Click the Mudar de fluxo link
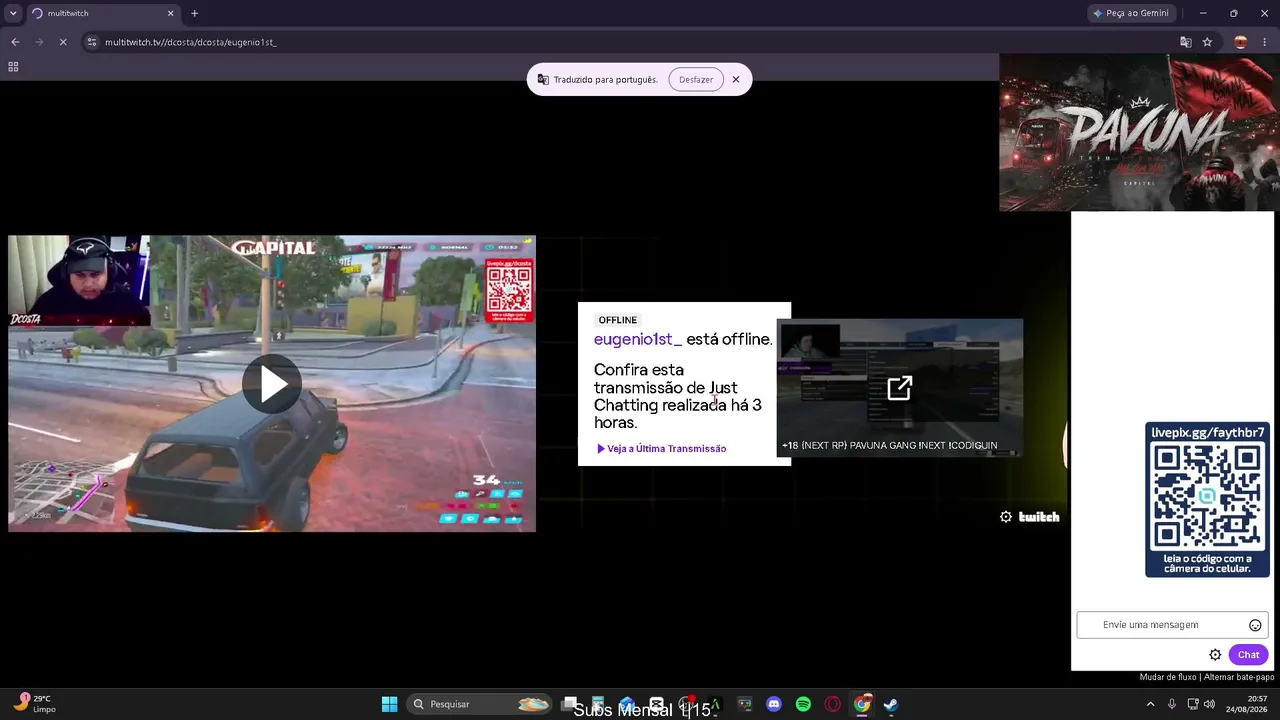This screenshot has width=1280, height=720. pos(1168,677)
